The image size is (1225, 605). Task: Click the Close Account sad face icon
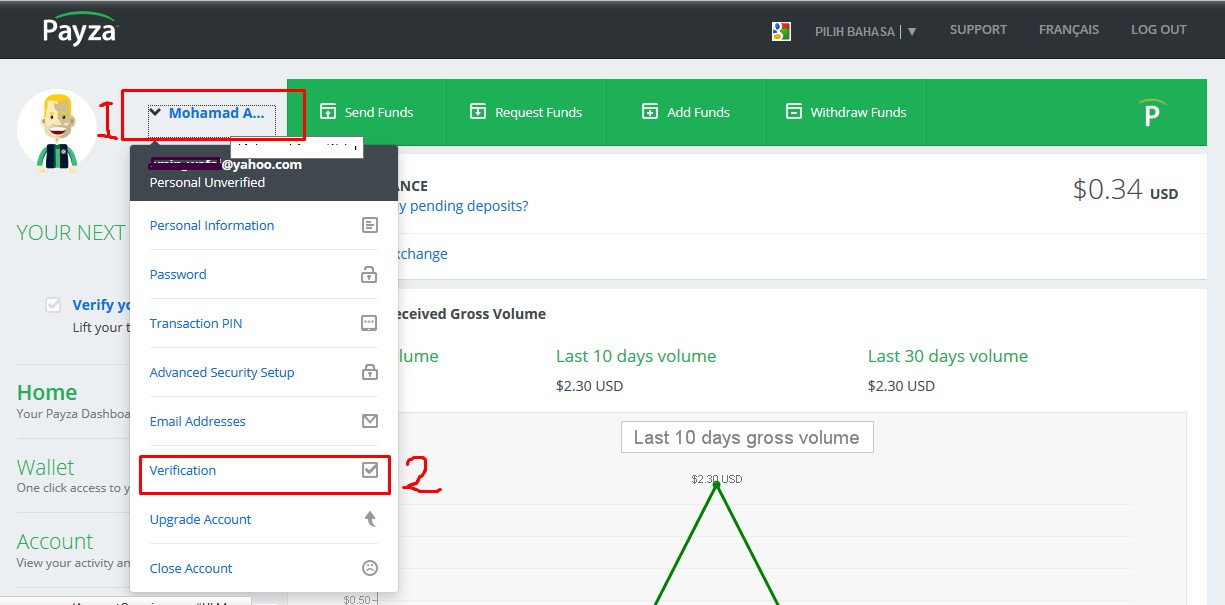click(x=370, y=568)
